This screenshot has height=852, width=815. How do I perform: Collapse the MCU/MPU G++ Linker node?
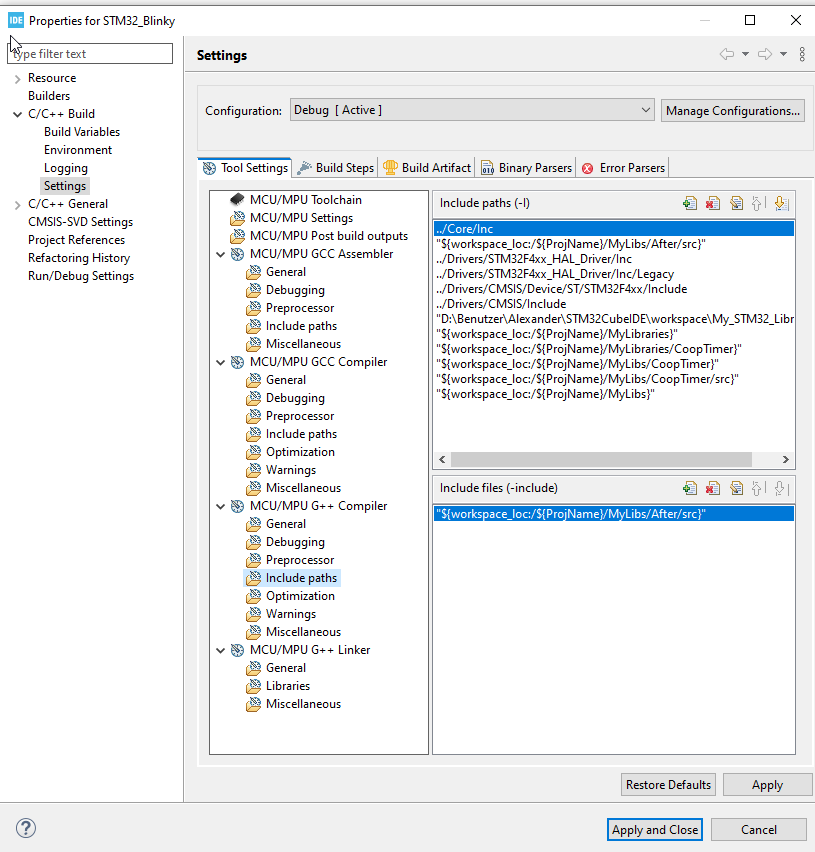(x=221, y=650)
